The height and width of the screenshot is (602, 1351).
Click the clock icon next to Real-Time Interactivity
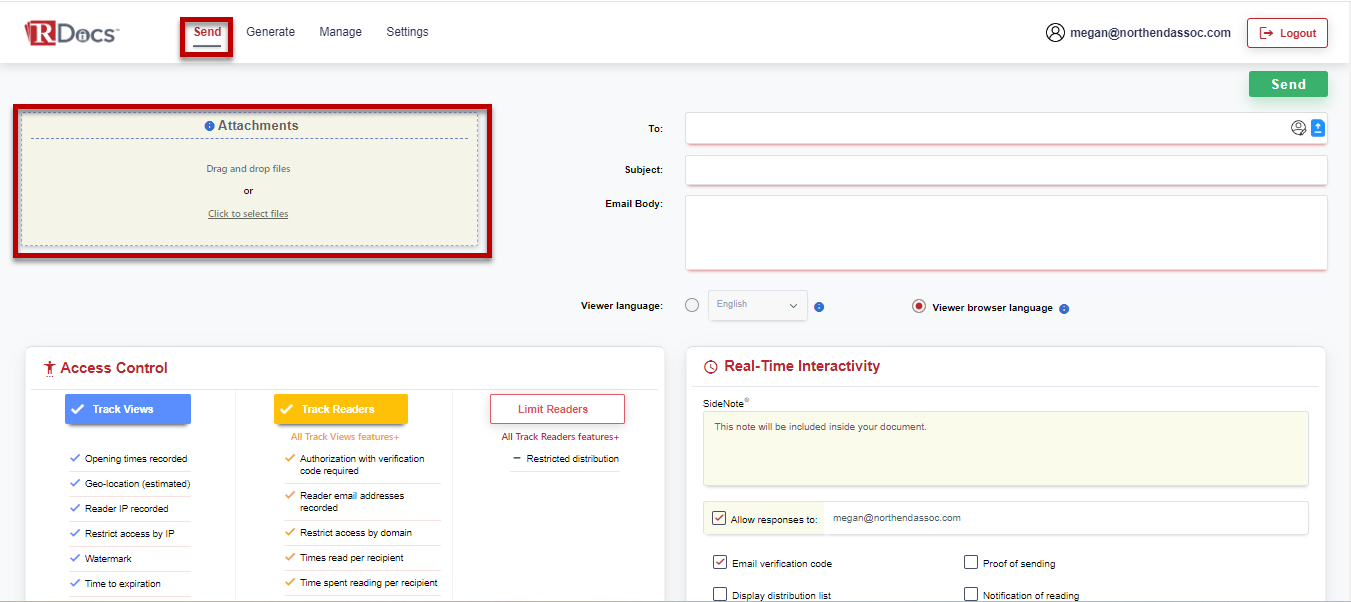click(x=709, y=366)
